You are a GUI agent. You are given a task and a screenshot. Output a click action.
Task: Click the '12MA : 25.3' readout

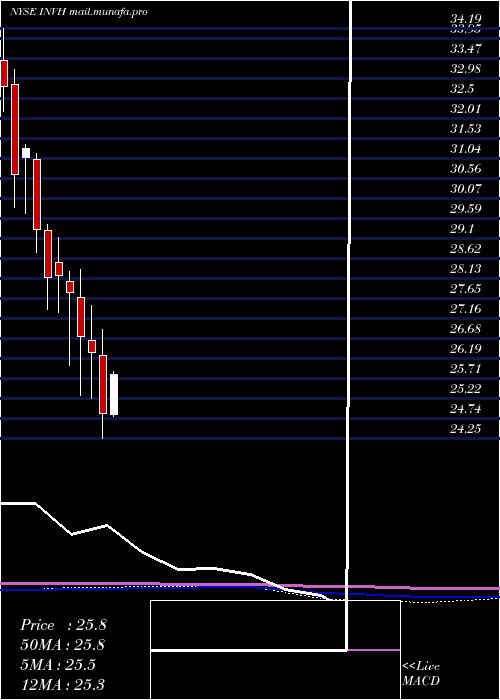point(62,685)
